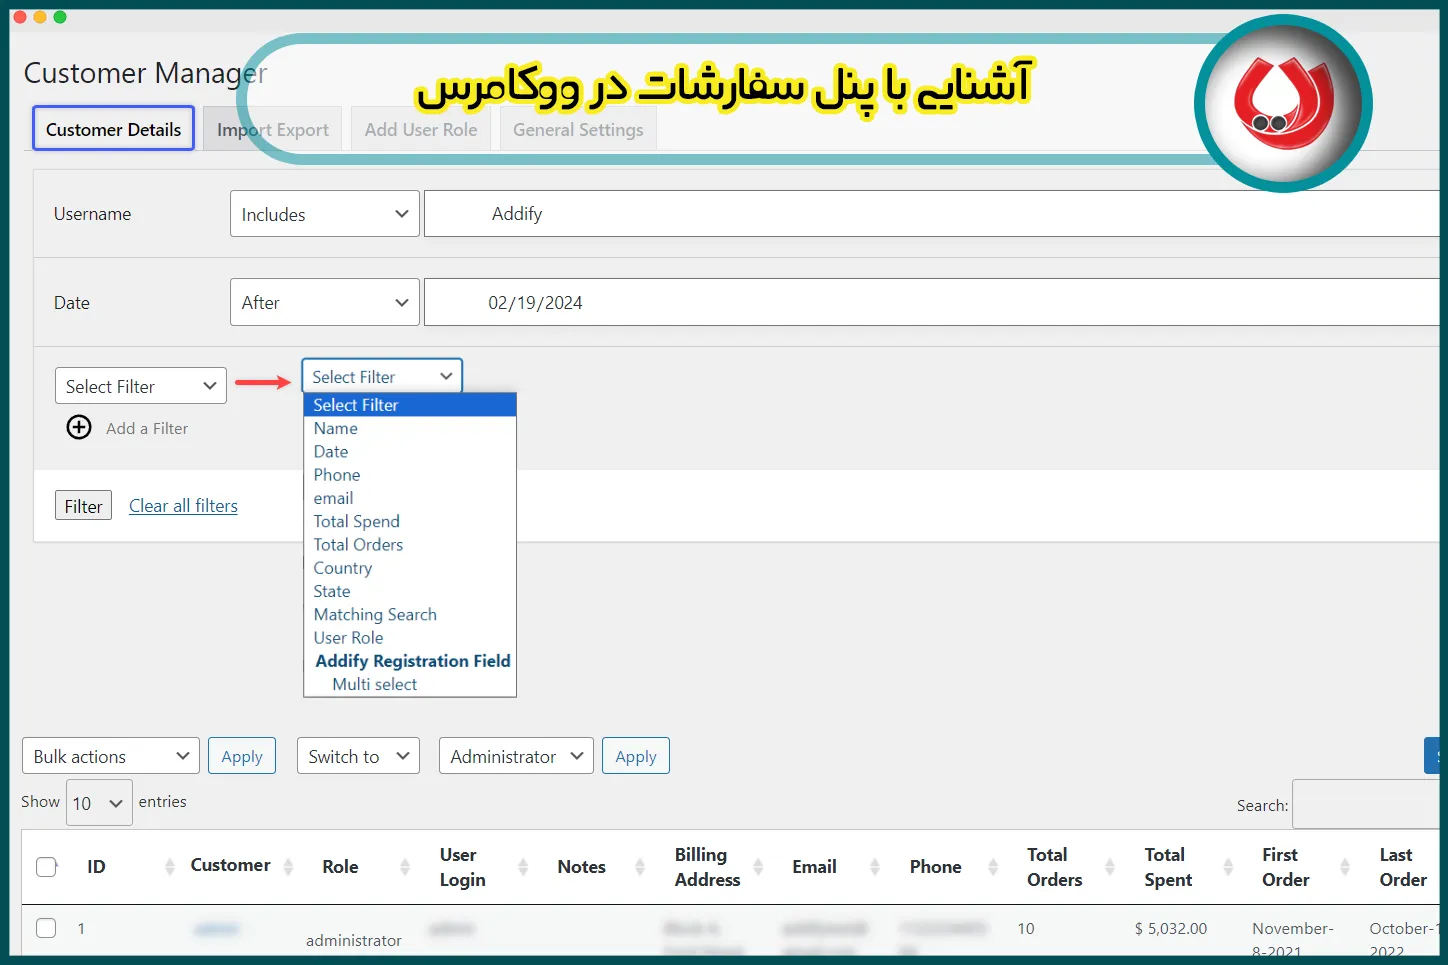Click the Add a Filter plus icon

79,428
